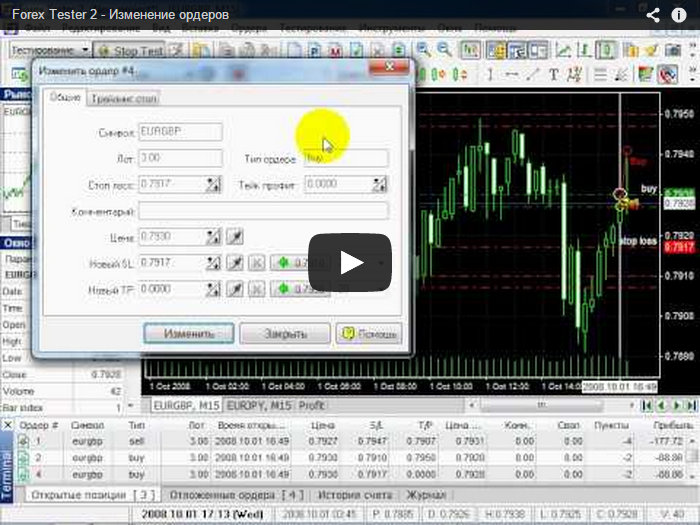Open the Журнал tab

coord(426,495)
